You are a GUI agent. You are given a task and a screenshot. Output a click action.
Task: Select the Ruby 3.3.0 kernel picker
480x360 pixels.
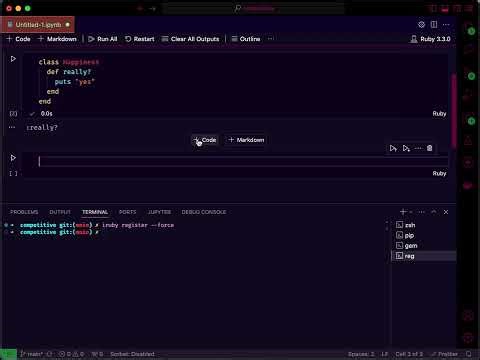coord(430,39)
